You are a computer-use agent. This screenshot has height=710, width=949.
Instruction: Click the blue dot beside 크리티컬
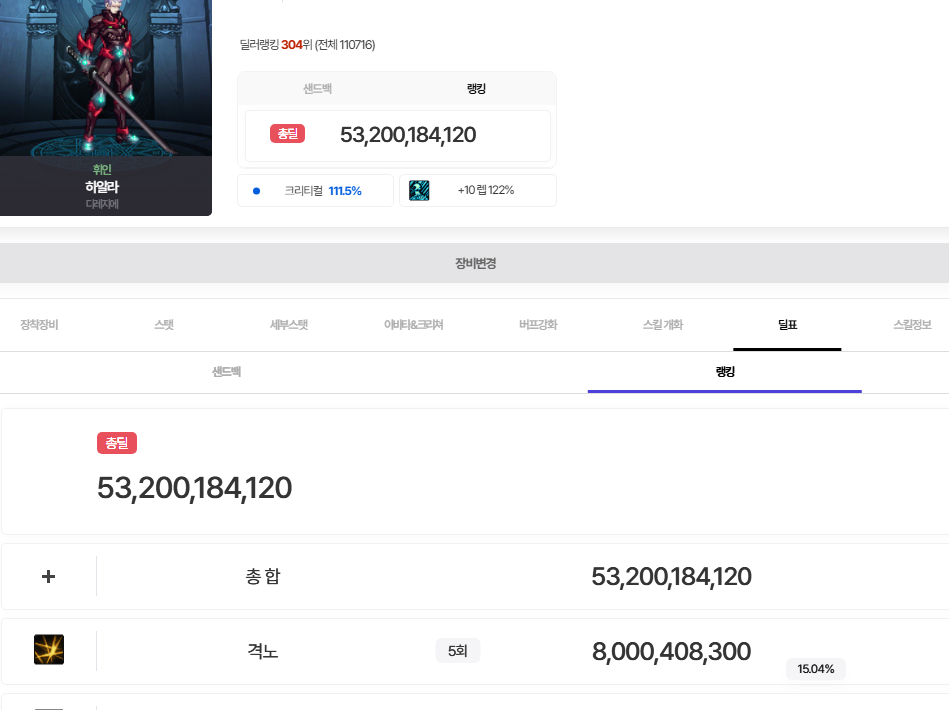pyautogui.click(x=257, y=191)
